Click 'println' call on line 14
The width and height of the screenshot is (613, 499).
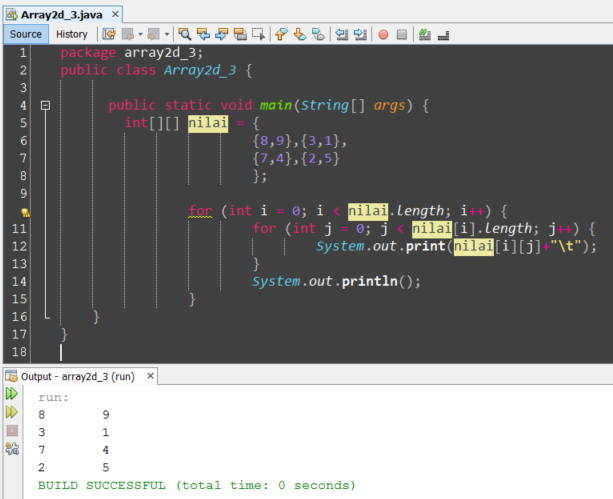click(369, 282)
